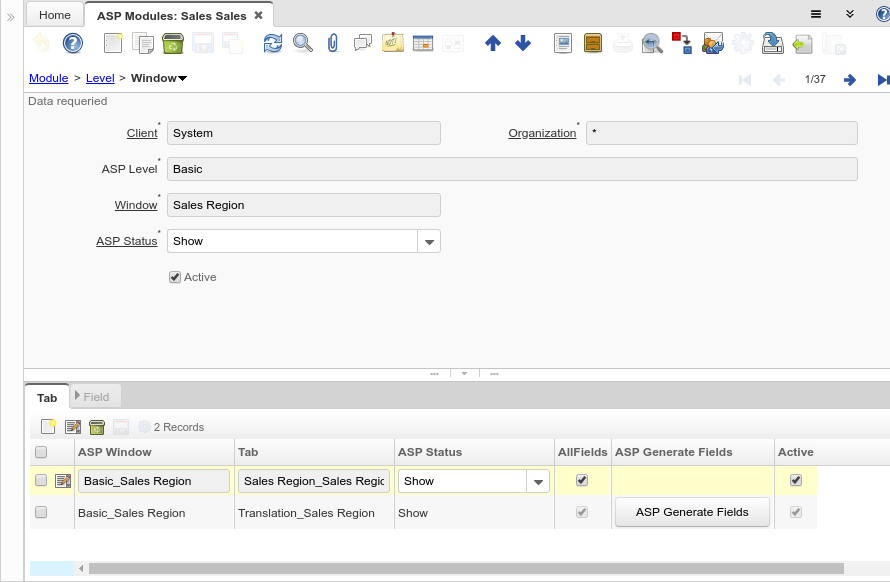This screenshot has height=582, width=890.
Task: Open the Chat speech-bubble icon
Action: coord(363,43)
